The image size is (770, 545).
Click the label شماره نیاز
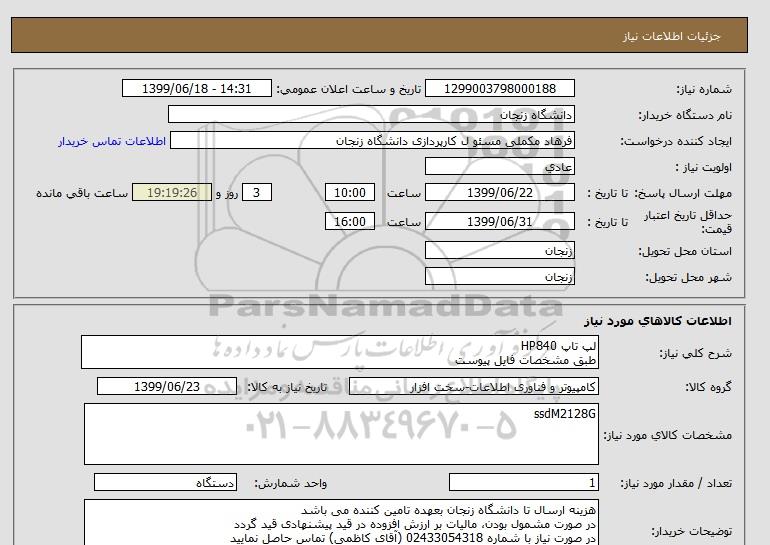tap(704, 89)
